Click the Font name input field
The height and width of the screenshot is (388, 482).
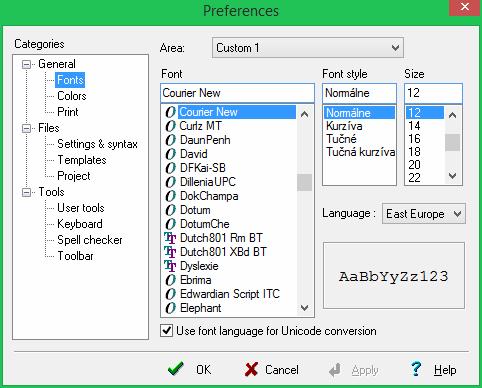(237, 93)
